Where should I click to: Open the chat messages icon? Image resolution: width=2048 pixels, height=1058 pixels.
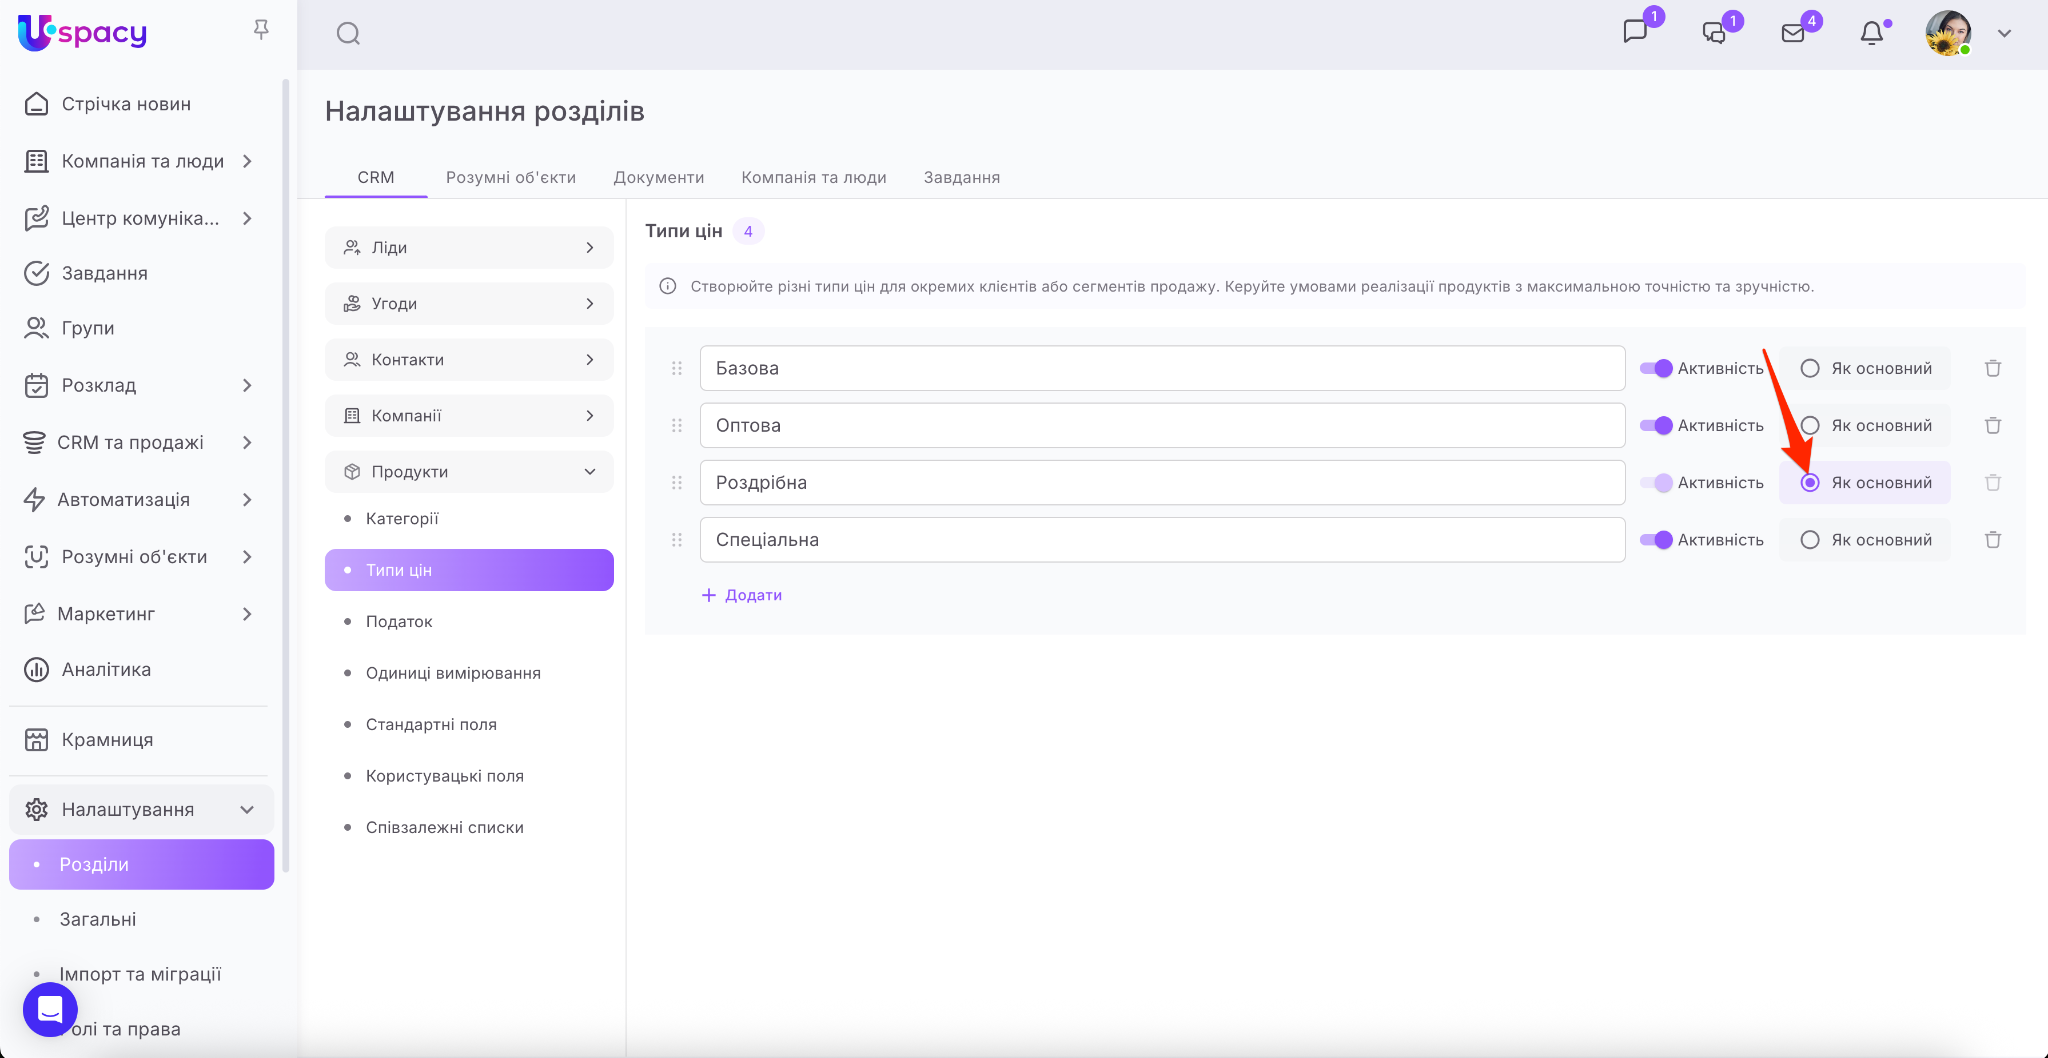click(x=1635, y=32)
